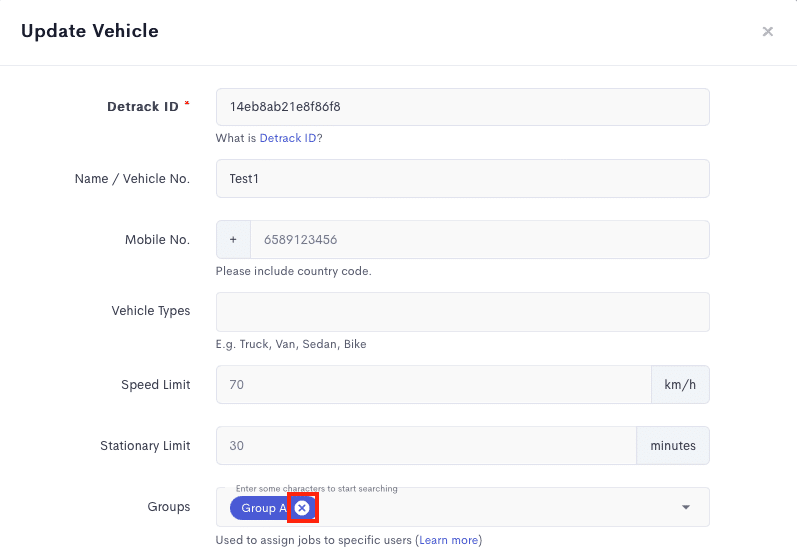
Task: Select the Stationary Limit input
Action: click(426, 446)
